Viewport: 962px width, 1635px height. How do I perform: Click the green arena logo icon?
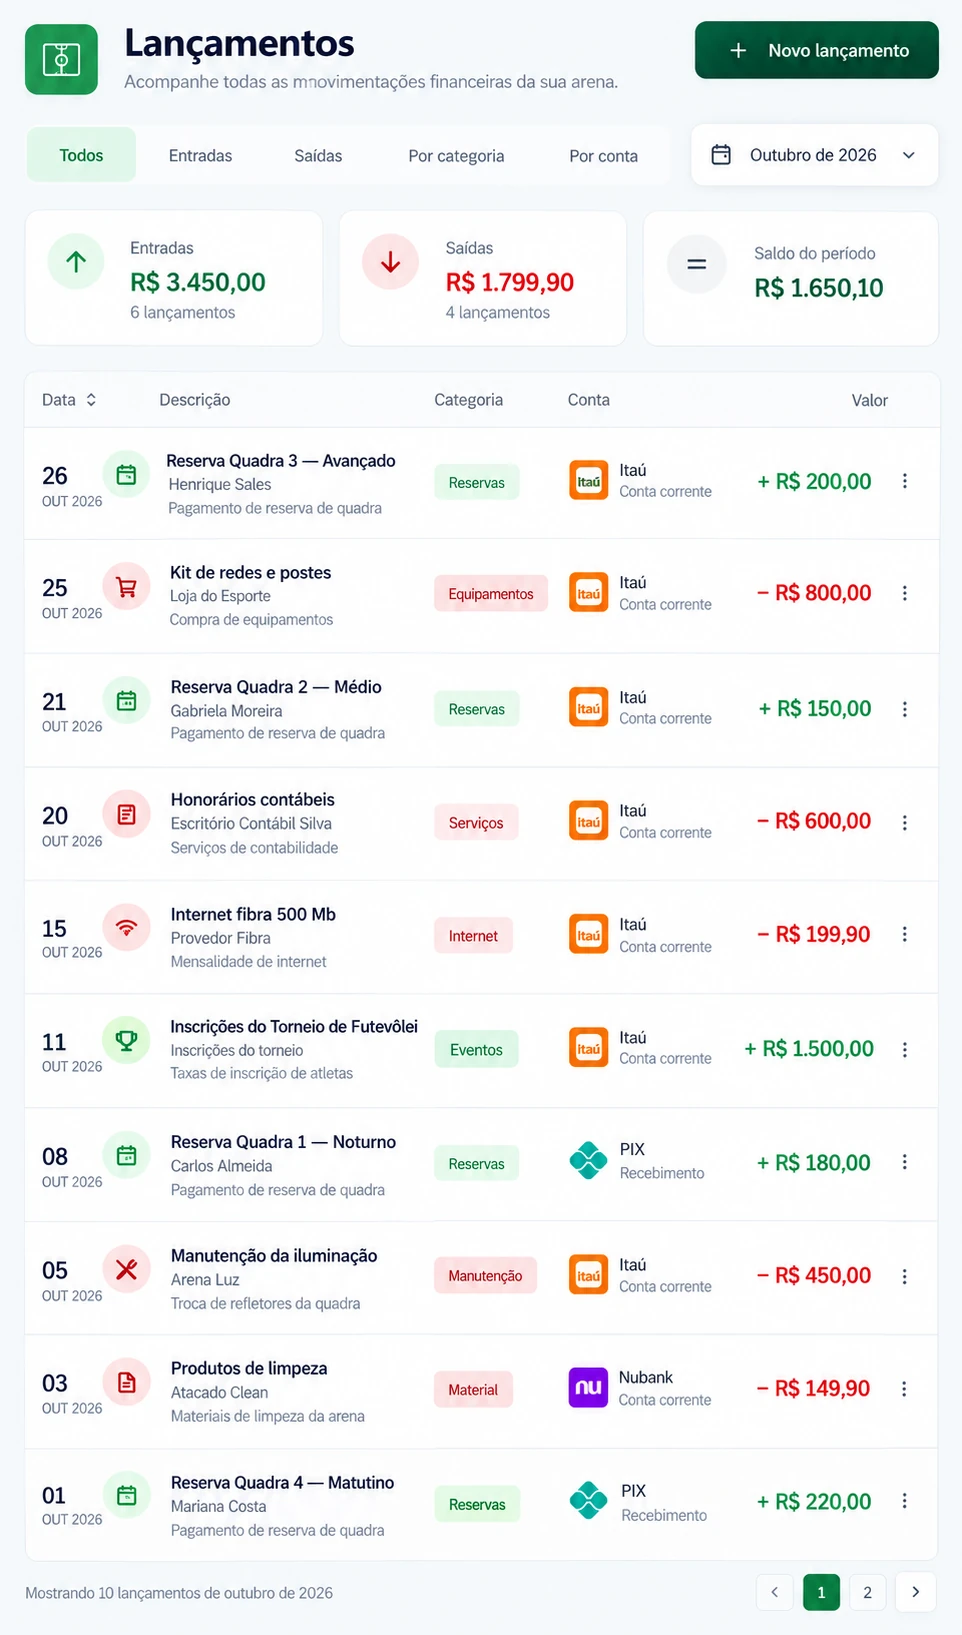[61, 60]
